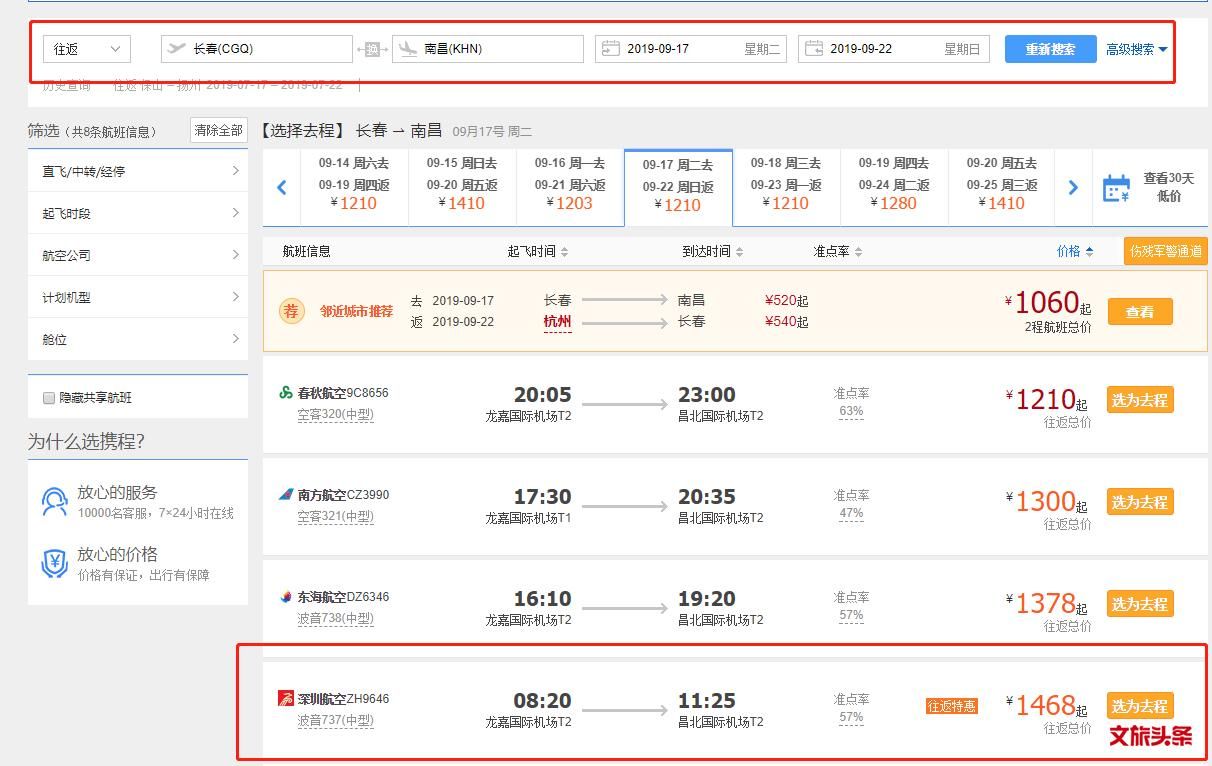Click the 伤残军警通道 button
1212x766 pixels.
(x=1165, y=251)
